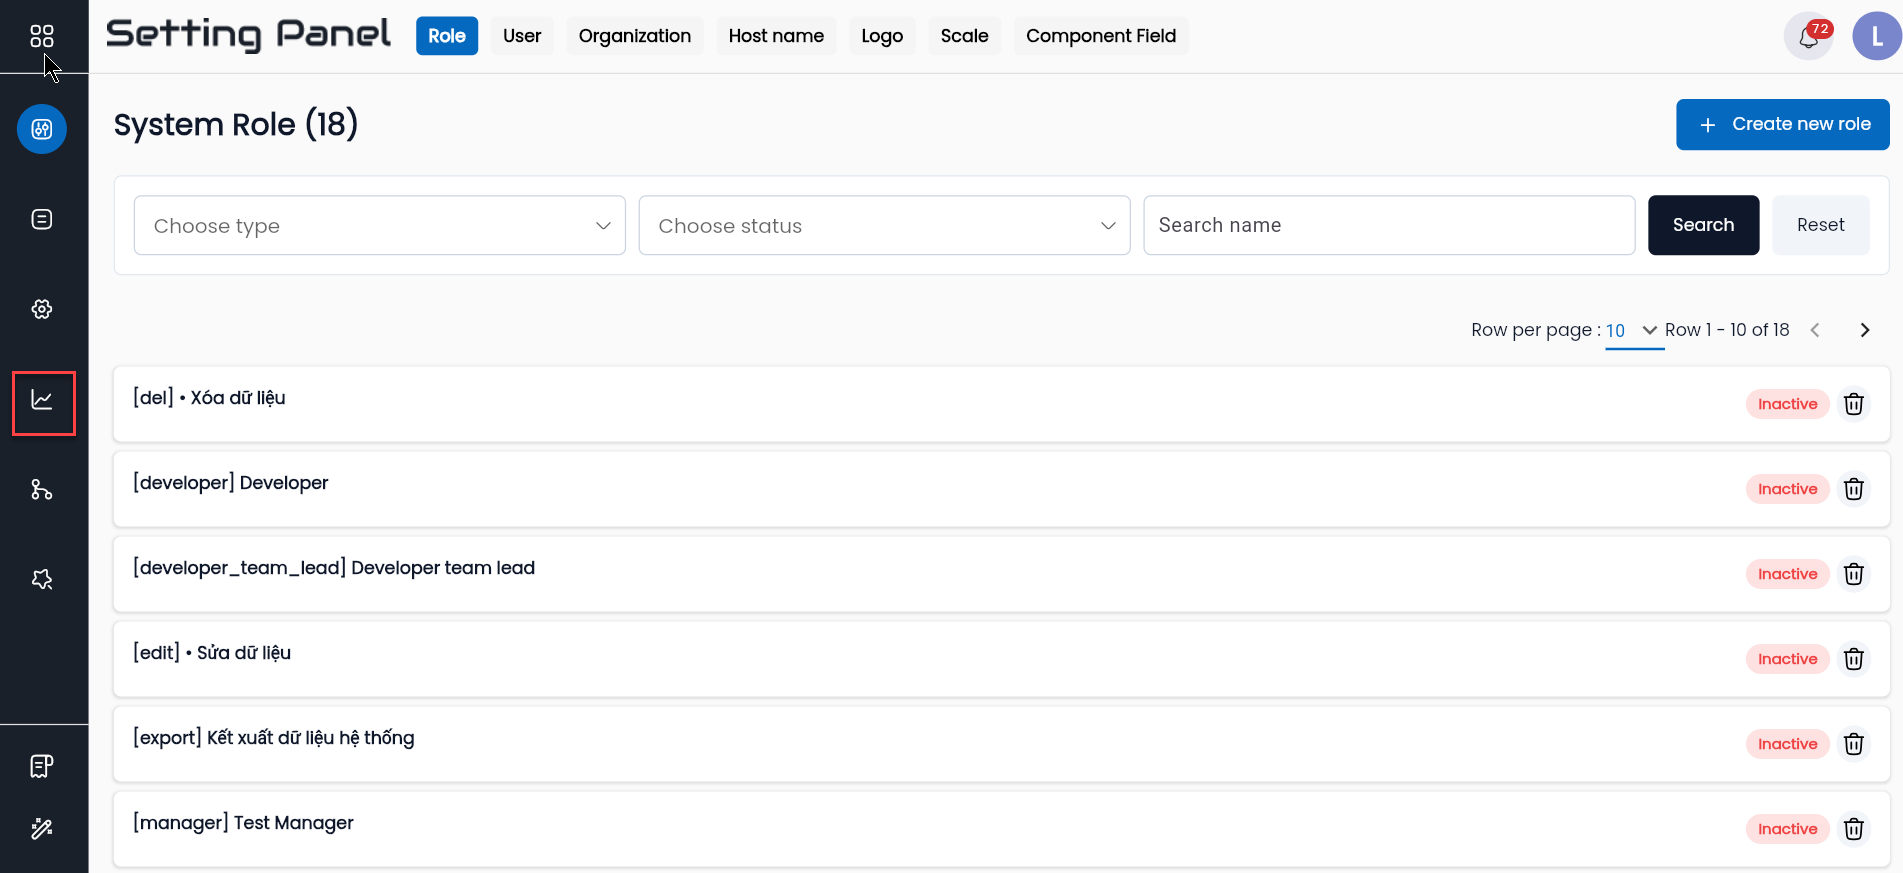Viewport: 1903px width, 873px height.
Task: Toggle Inactive status of Test Manager role
Action: [1788, 829]
